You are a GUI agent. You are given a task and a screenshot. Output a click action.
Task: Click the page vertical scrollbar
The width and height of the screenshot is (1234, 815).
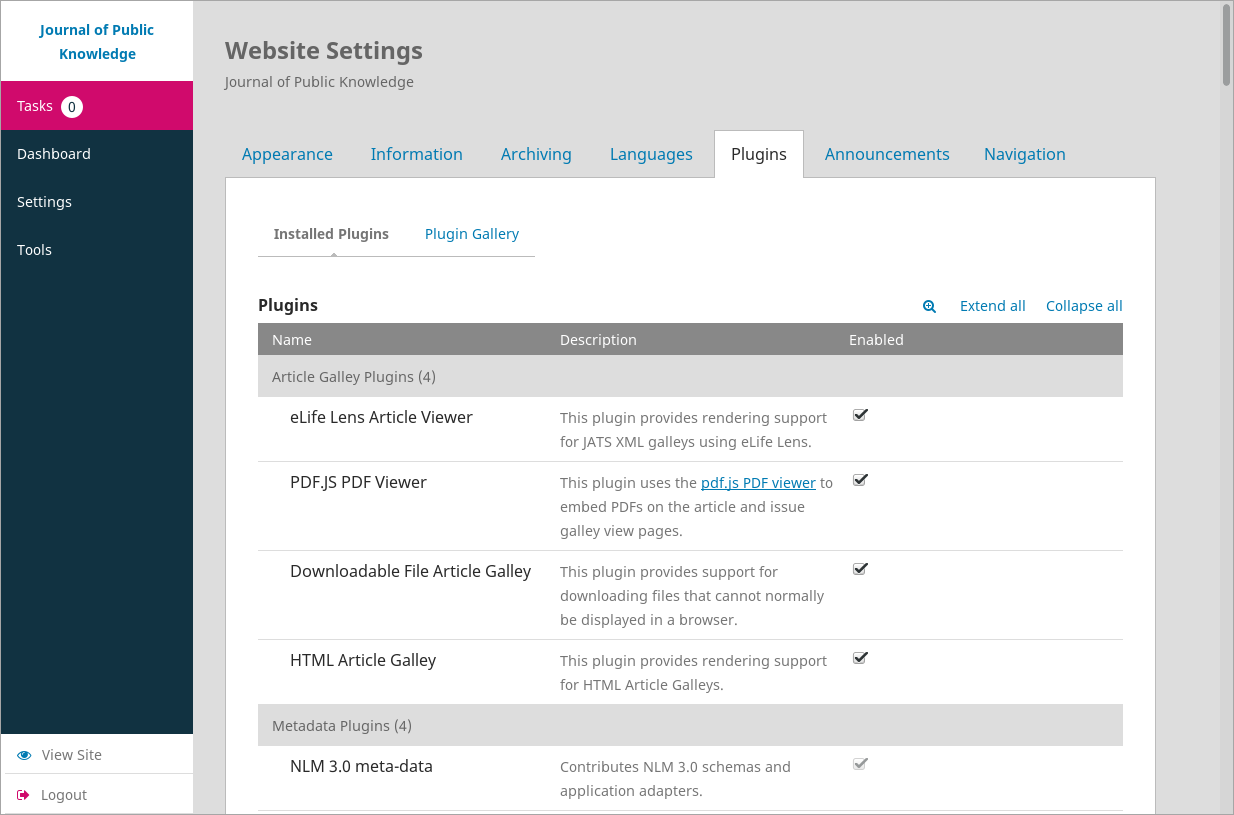tap(1227, 45)
